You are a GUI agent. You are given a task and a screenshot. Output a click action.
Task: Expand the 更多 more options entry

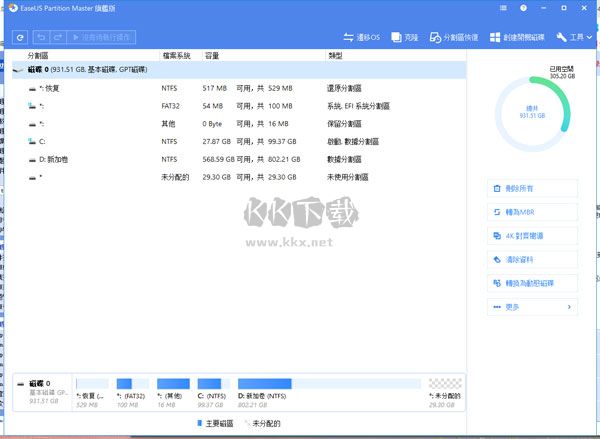pyautogui.click(x=532, y=307)
